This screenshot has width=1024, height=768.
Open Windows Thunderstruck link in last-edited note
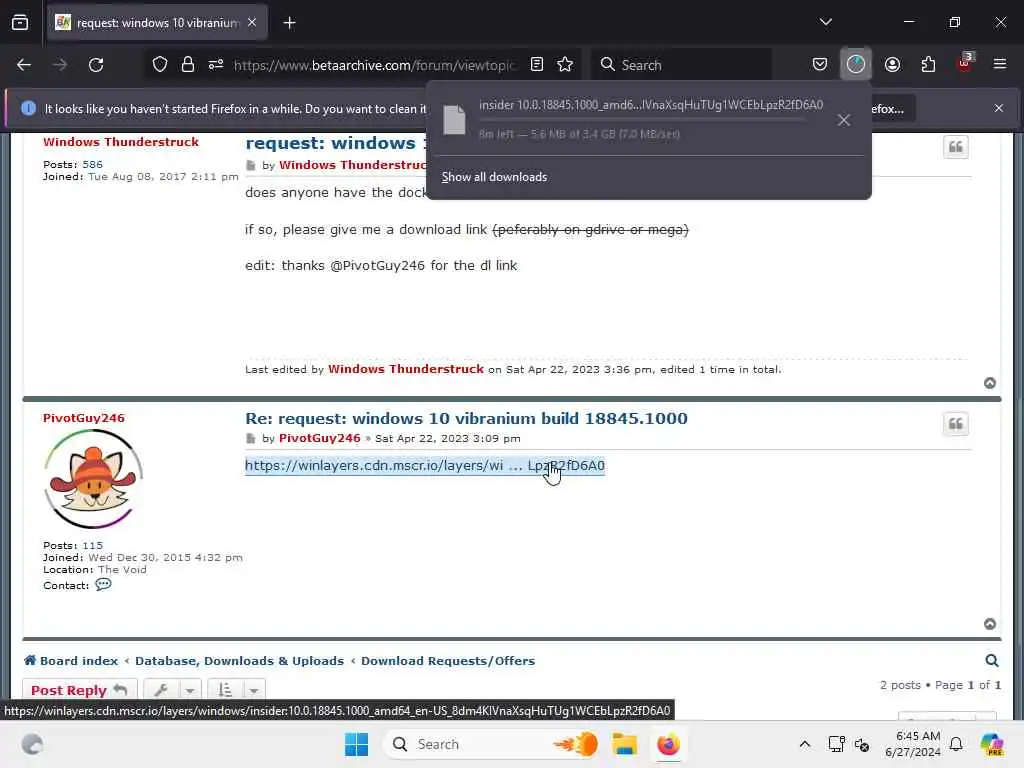click(406, 369)
